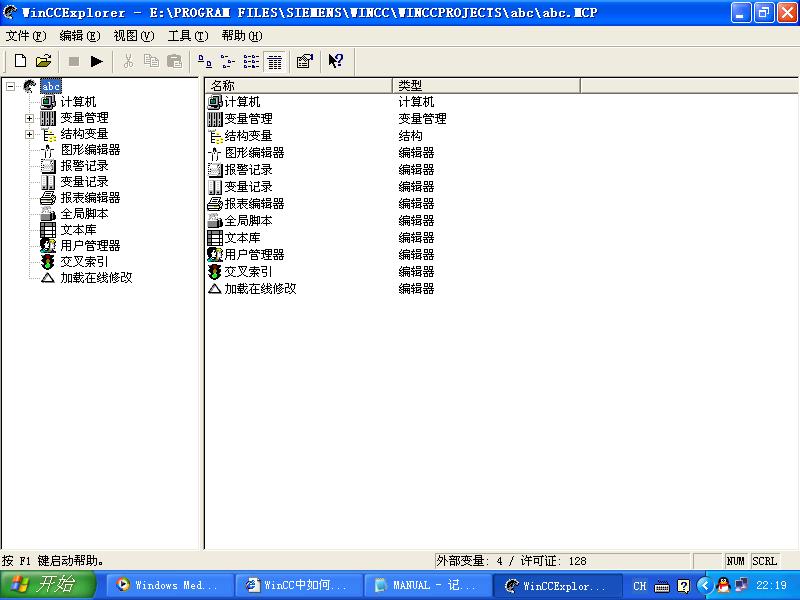Image resolution: width=800 pixels, height=600 pixels.
Task: Click the 外部变量 license status text
Action: click(x=511, y=561)
